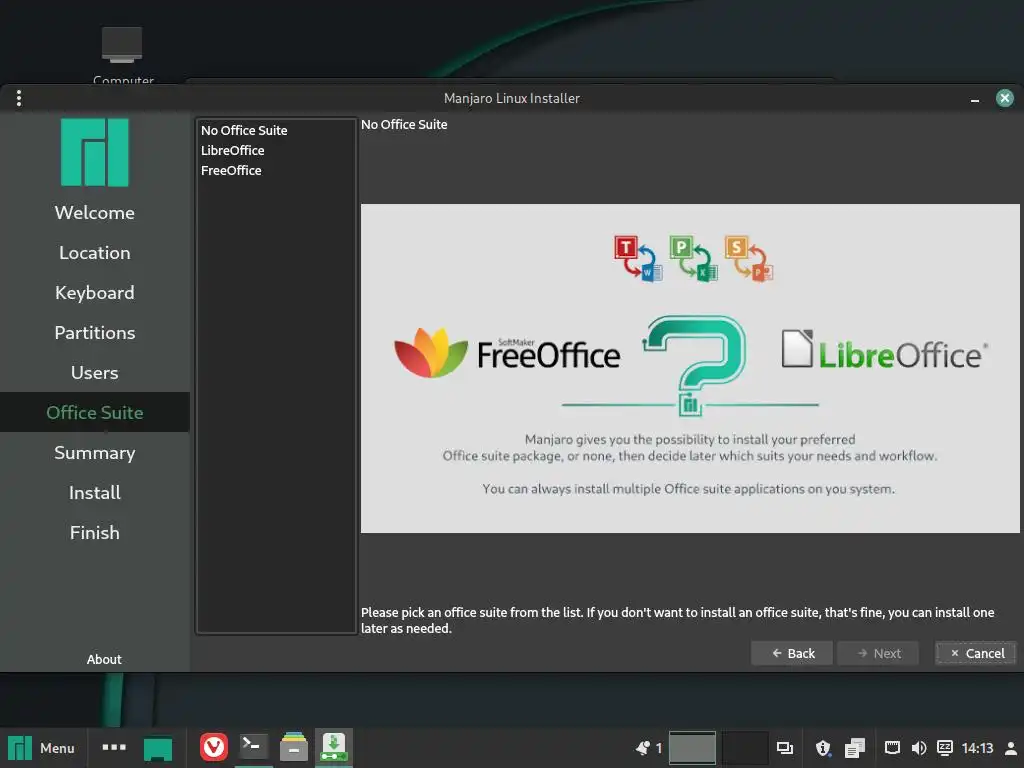Click the LibreOffice logo in banner
This screenshot has width=1024, height=768.
tap(885, 351)
